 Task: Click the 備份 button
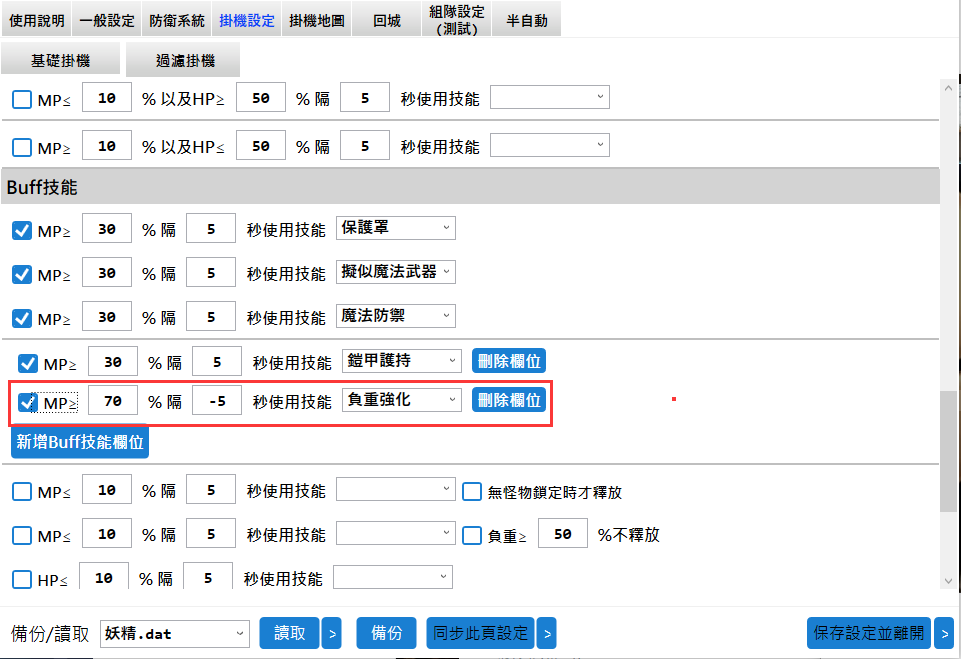(x=386, y=633)
